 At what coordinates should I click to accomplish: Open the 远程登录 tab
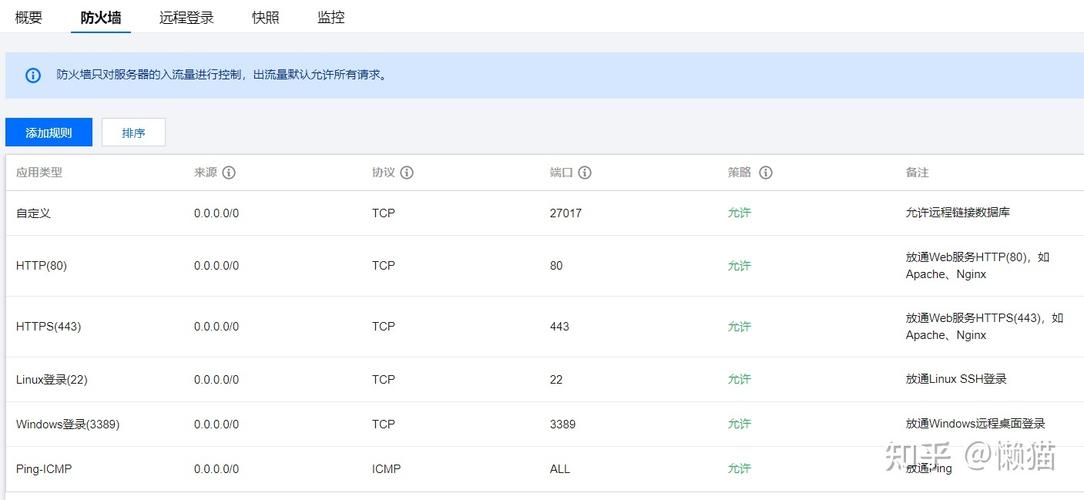click(x=187, y=18)
